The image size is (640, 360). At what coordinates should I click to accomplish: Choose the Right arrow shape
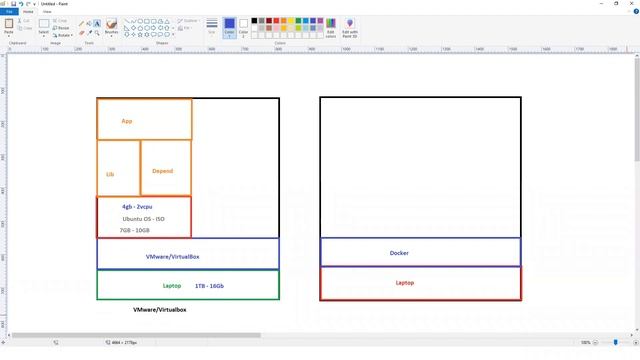(153, 28)
